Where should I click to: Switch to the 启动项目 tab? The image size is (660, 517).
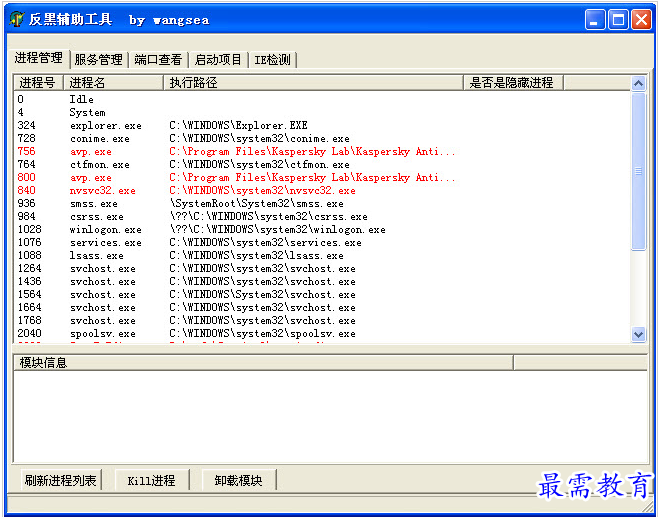pyautogui.click(x=218, y=59)
